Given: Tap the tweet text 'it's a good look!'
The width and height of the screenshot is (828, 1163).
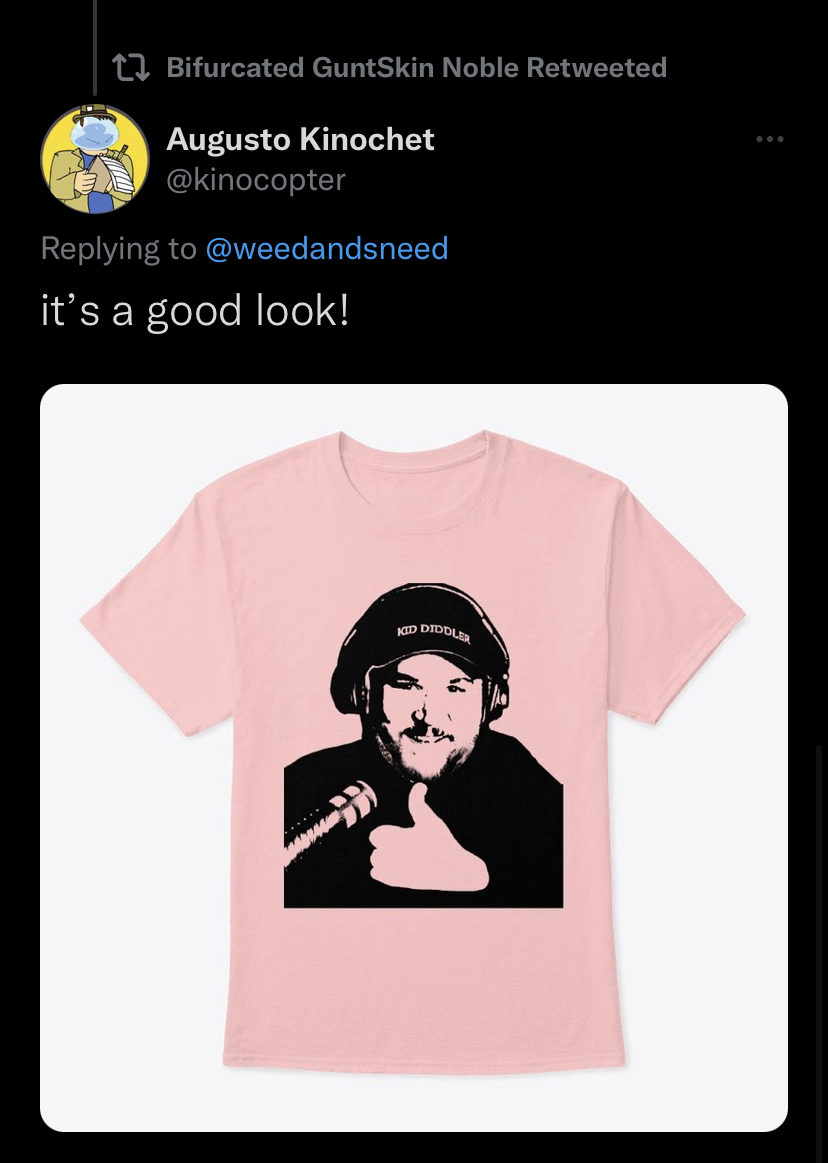Looking at the screenshot, I should 194,310.
